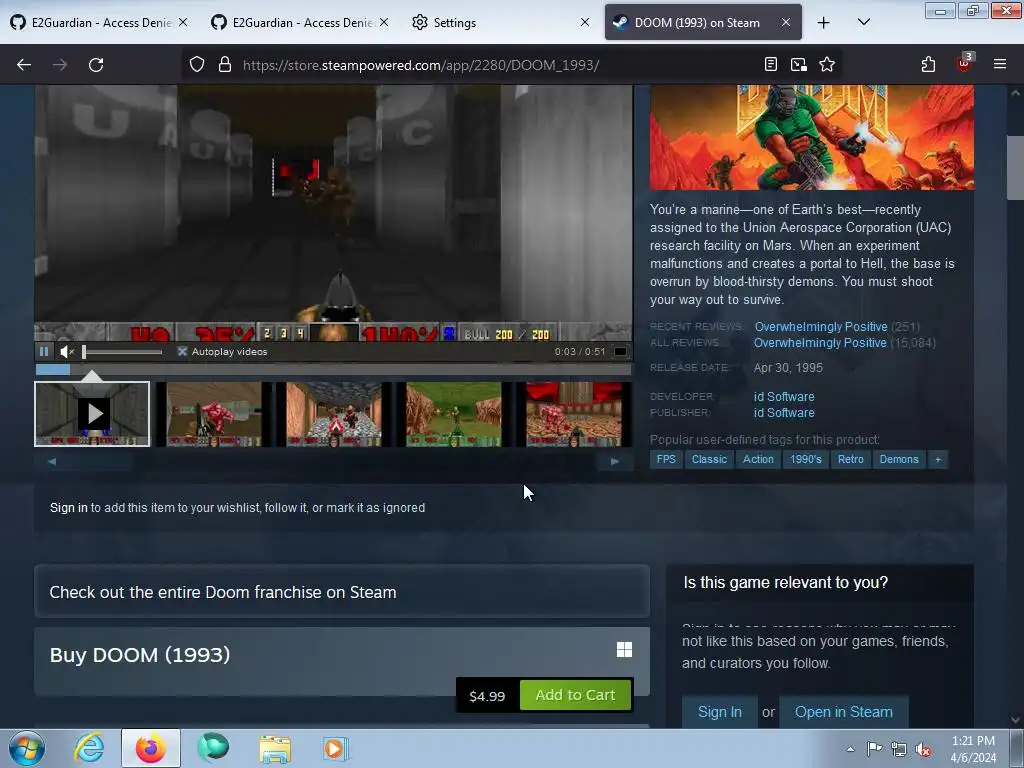
Task: Open Action Center flag tray icon
Action: tap(874, 748)
